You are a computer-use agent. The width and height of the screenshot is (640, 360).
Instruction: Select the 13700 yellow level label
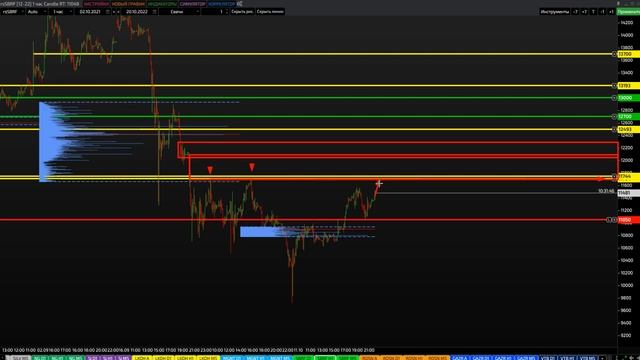tap(629, 54)
